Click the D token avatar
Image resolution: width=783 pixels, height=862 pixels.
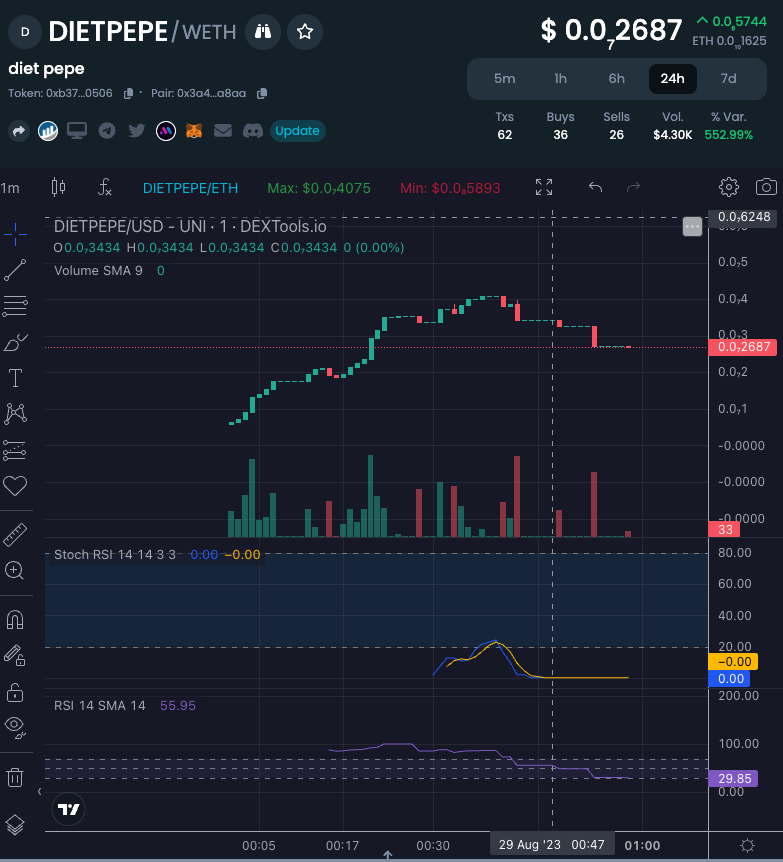25,32
